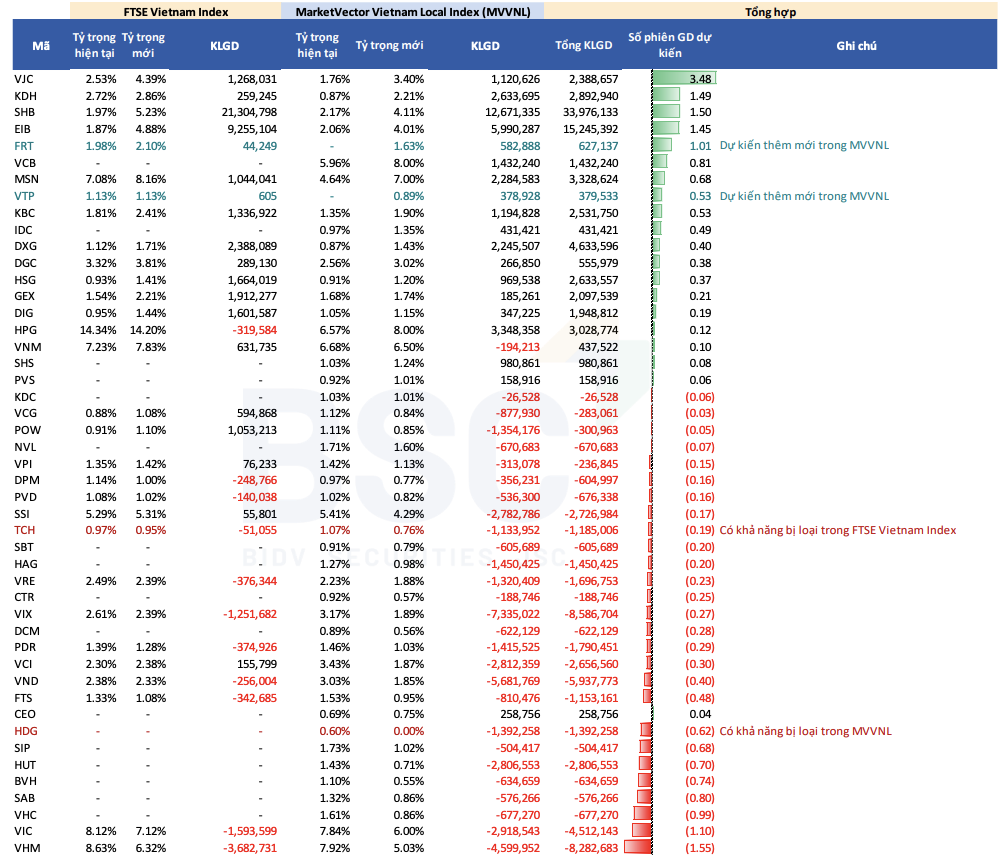
Task: Select the SAB ticker cell
Action: coord(24,798)
